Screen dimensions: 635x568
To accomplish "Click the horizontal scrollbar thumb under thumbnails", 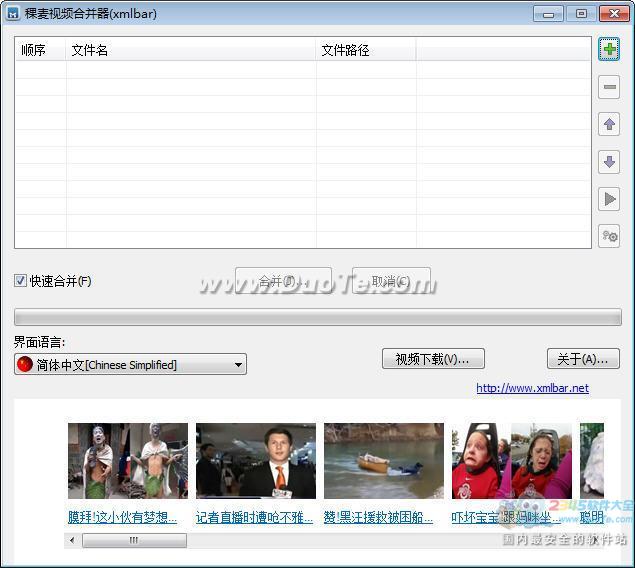I will pos(134,540).
